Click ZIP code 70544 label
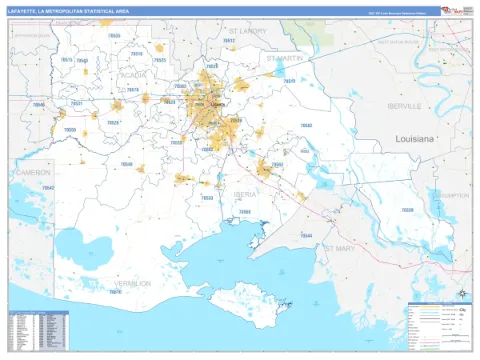The image size is (480, 360). click(x=306, y=236)
